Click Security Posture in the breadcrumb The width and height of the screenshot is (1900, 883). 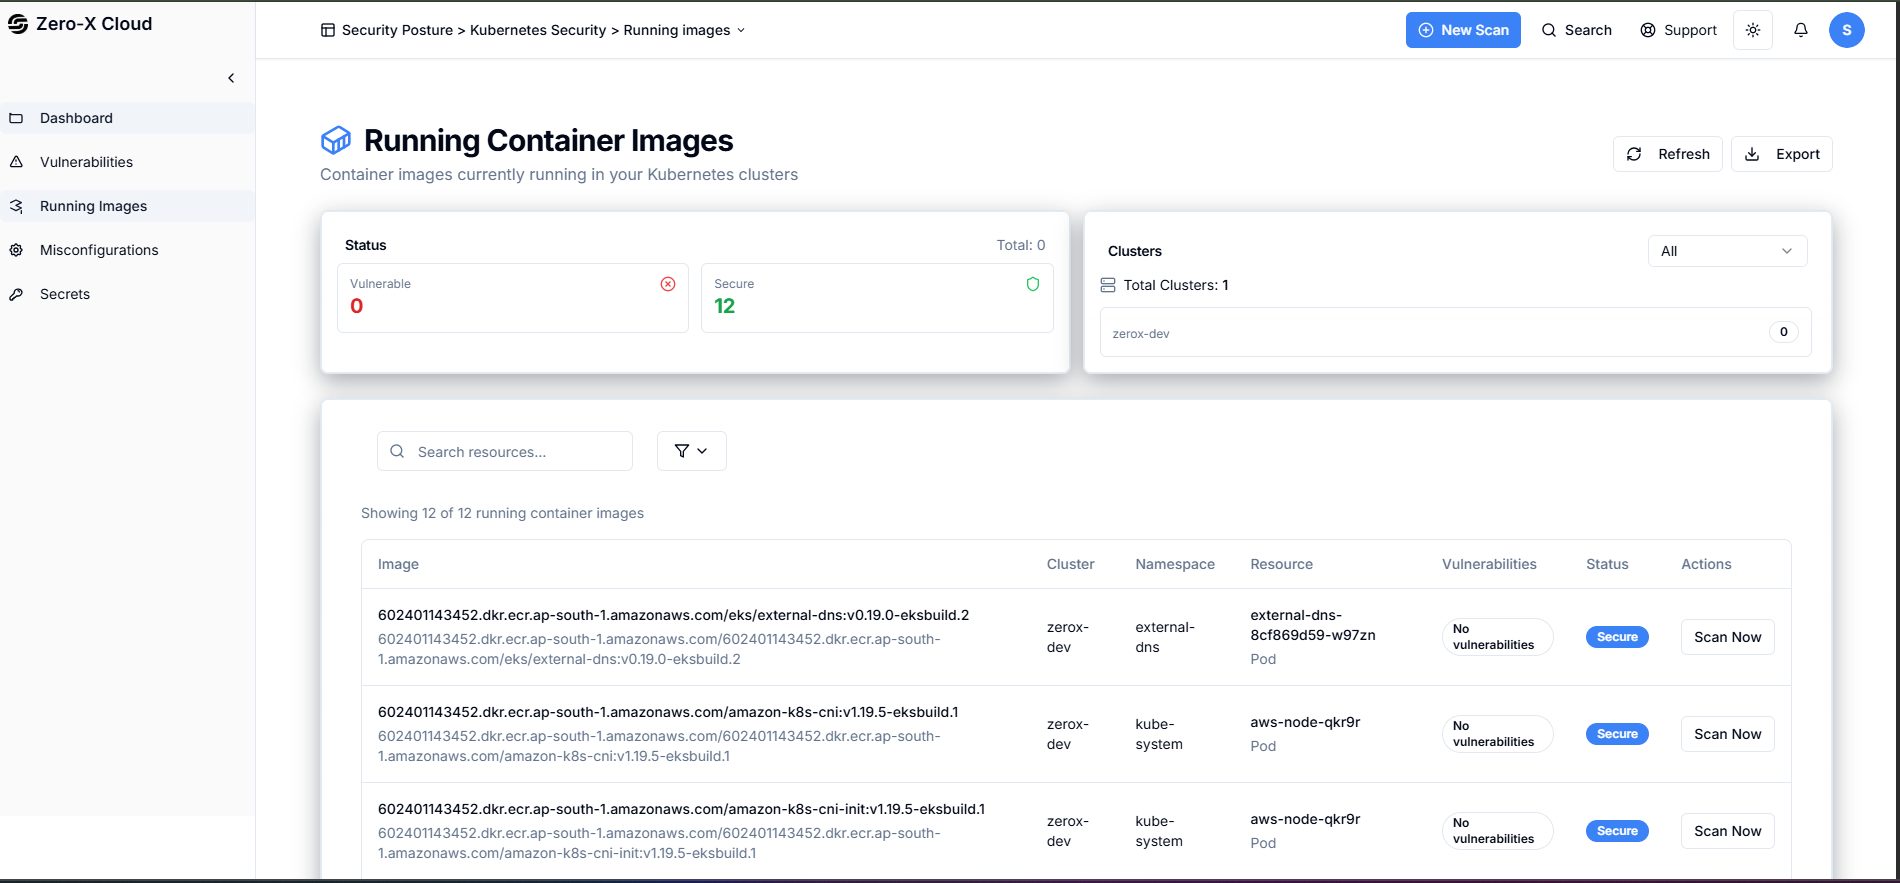click(397, 30)
